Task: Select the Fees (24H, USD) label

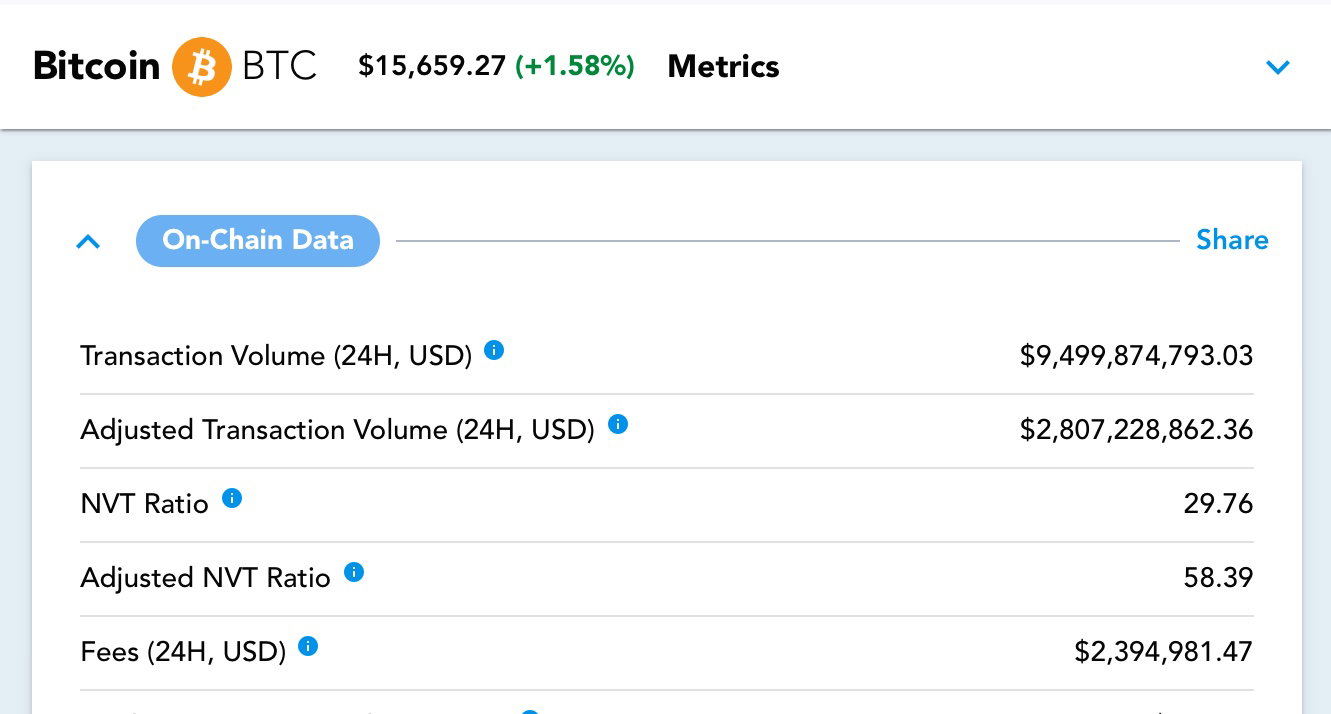Action: (183, 653)
